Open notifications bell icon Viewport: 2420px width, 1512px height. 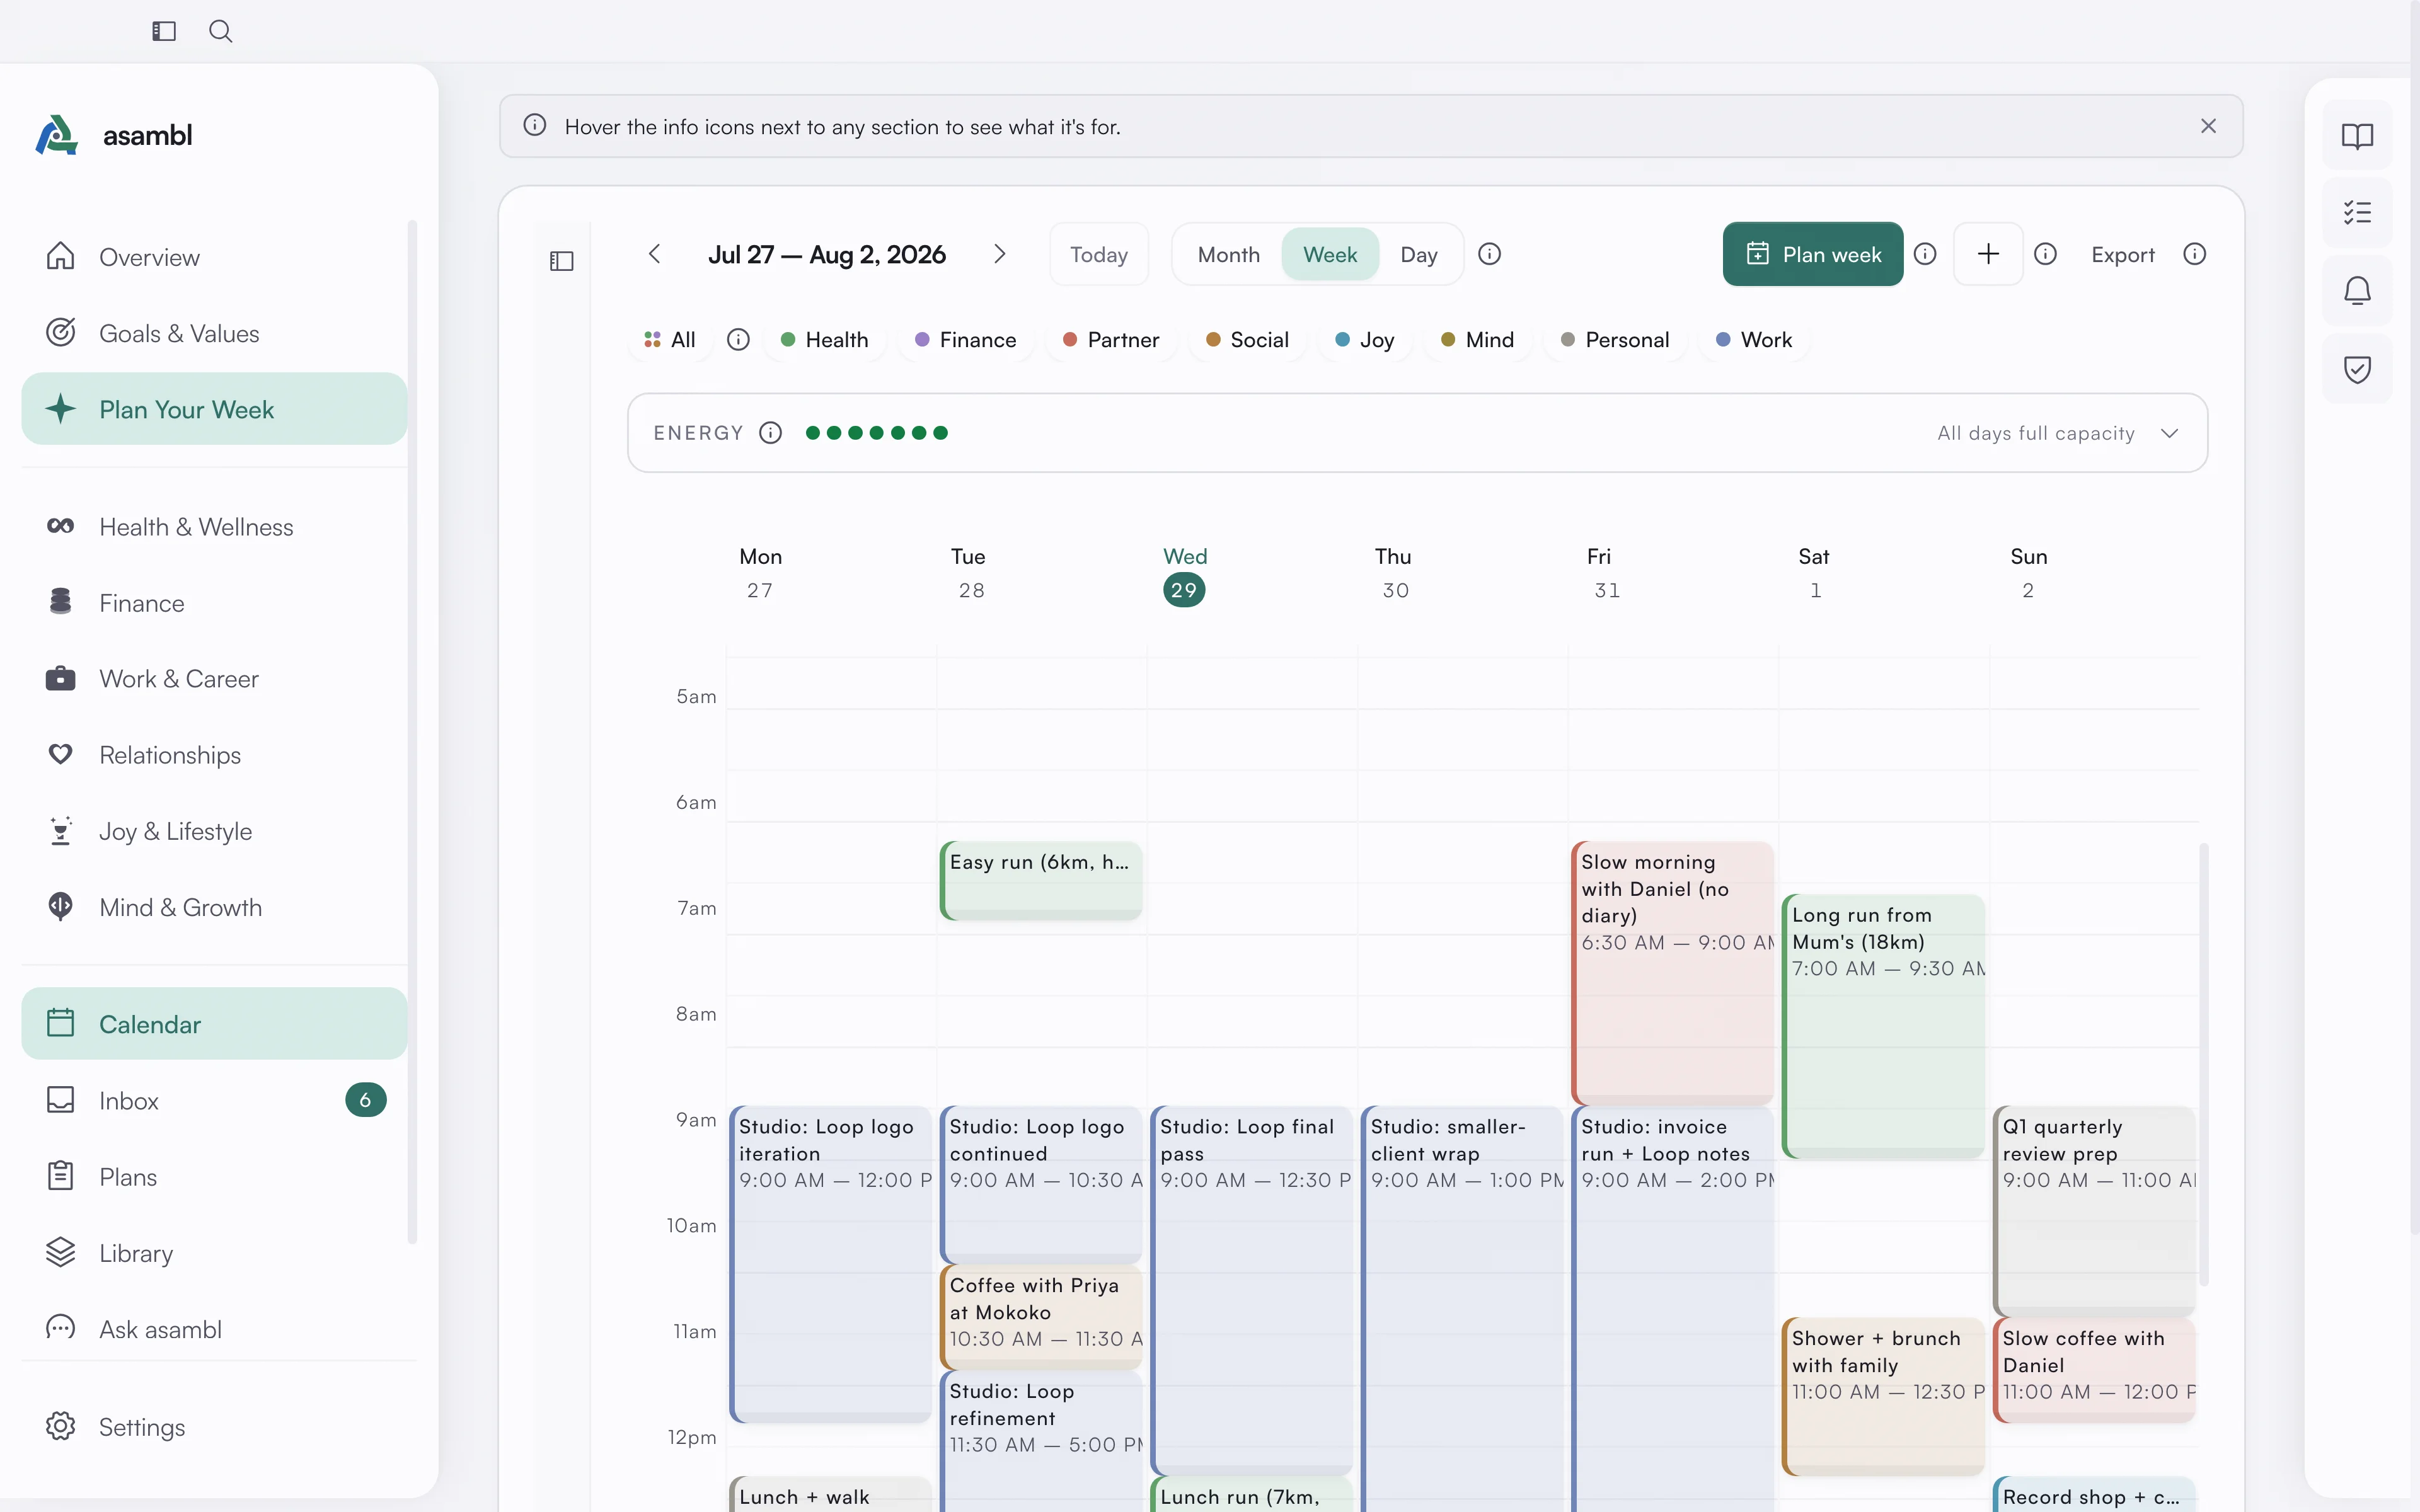[x=2357, y=291]
